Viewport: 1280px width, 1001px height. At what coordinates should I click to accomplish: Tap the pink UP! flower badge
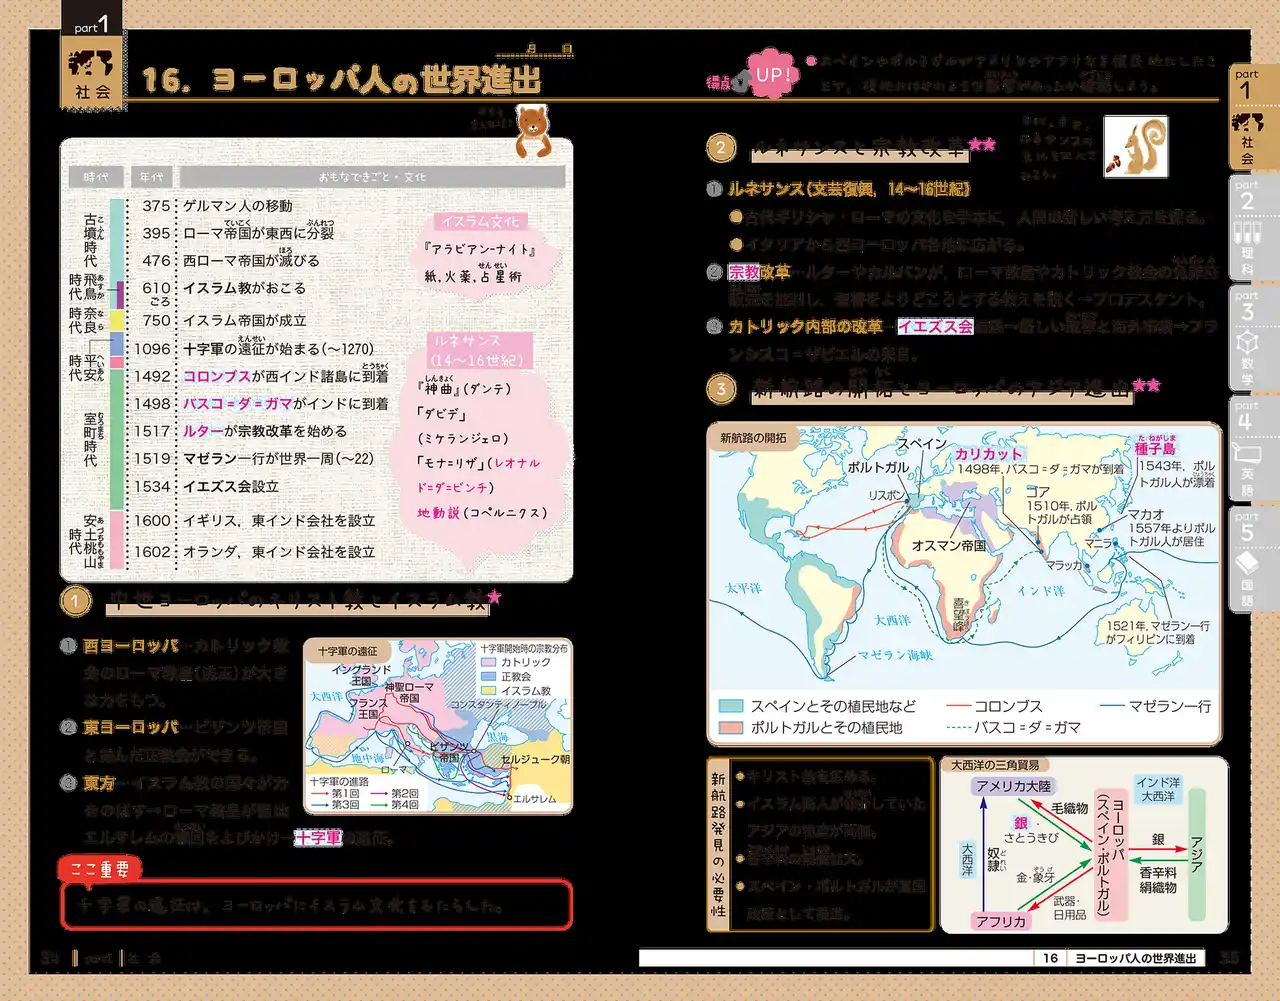click(x=773, y=74)
